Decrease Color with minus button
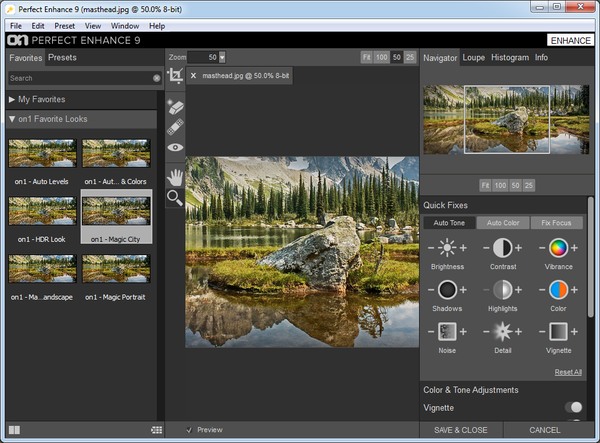Image resolution: width=600 pixels, height=443 pixels. pos(542,290)
